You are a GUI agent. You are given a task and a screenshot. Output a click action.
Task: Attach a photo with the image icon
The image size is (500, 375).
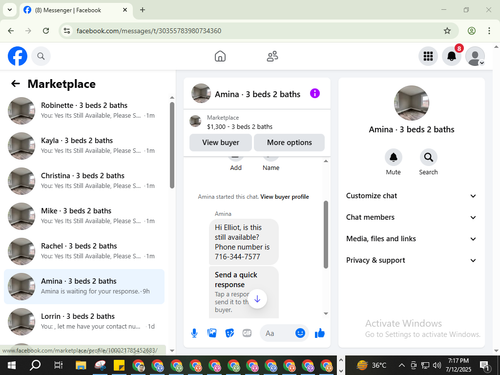tap(212, 333)
